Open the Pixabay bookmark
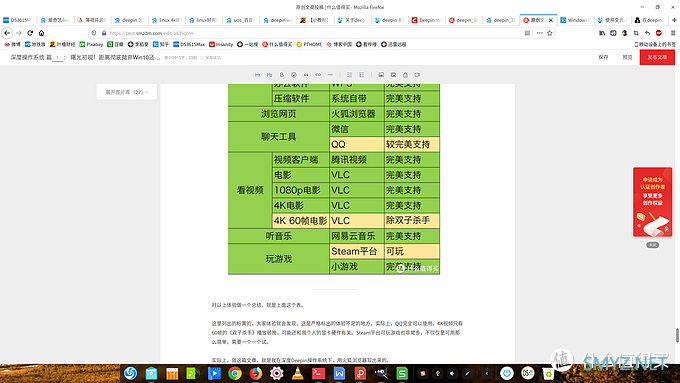The image size is (680, 383). pos(92,44)
